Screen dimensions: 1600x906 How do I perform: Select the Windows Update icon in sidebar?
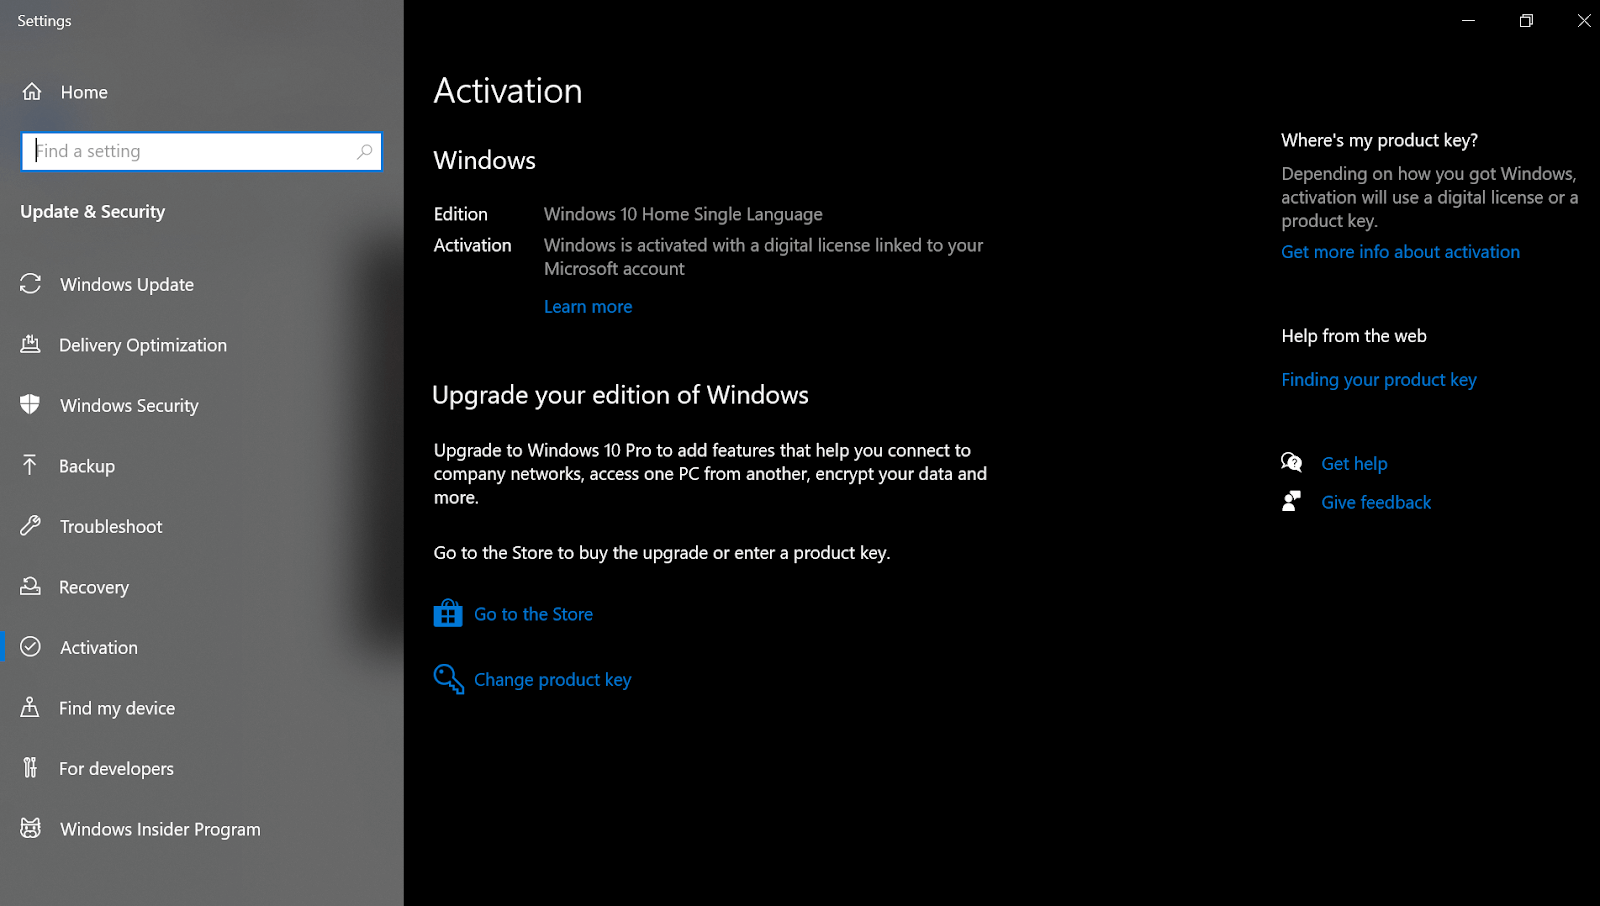coord(31,284)
